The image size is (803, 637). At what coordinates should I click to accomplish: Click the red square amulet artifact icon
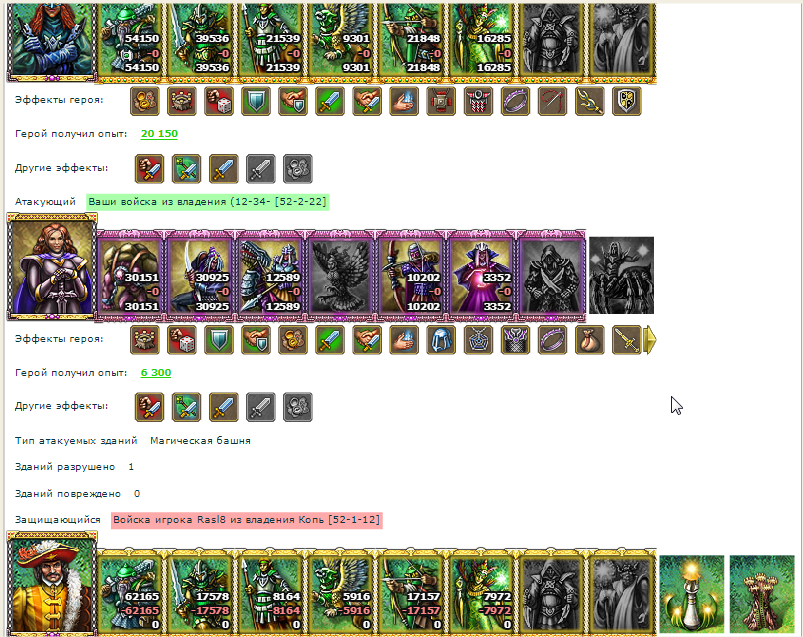coord(441,101)
